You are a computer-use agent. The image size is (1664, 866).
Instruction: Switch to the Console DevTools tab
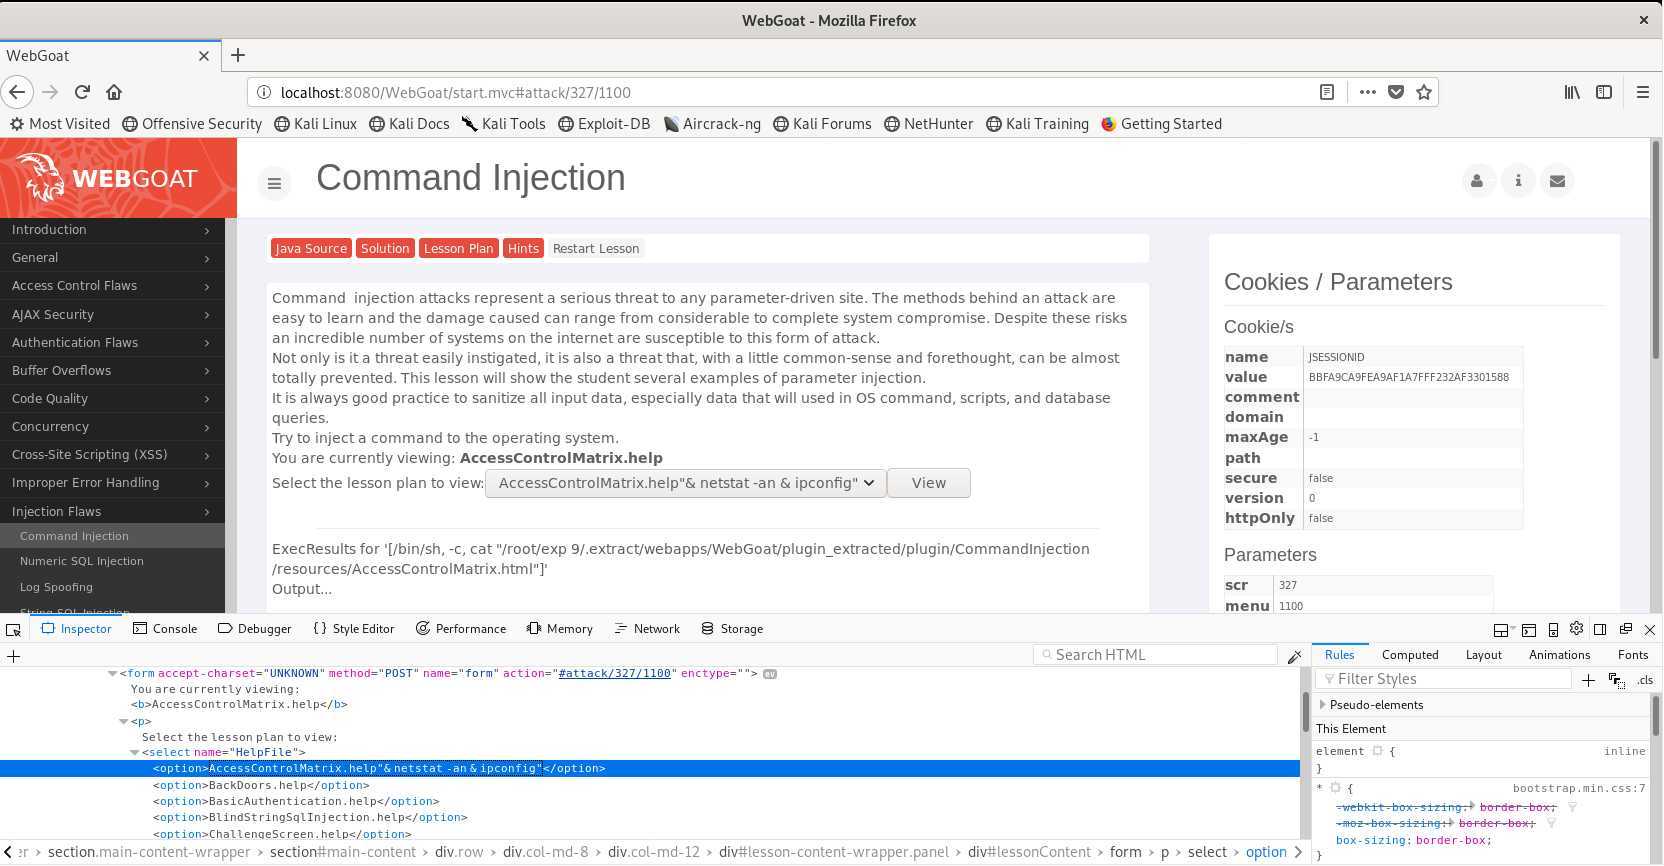click(165, 629)
